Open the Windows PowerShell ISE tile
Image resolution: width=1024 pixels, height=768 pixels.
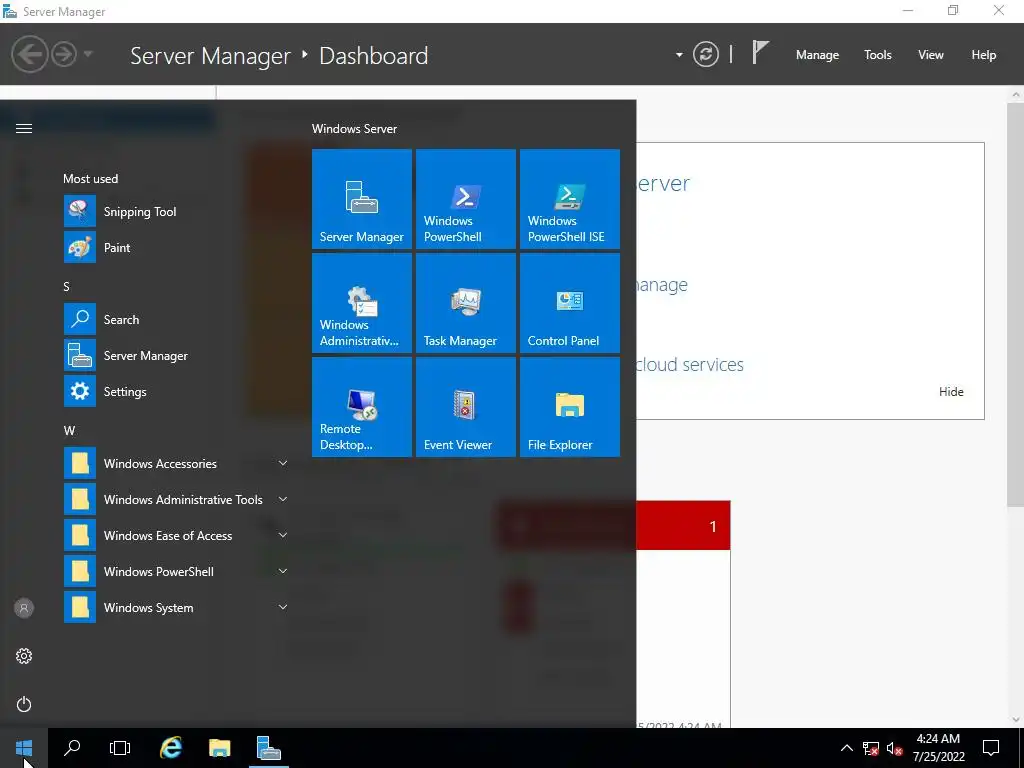coord(569,199)
